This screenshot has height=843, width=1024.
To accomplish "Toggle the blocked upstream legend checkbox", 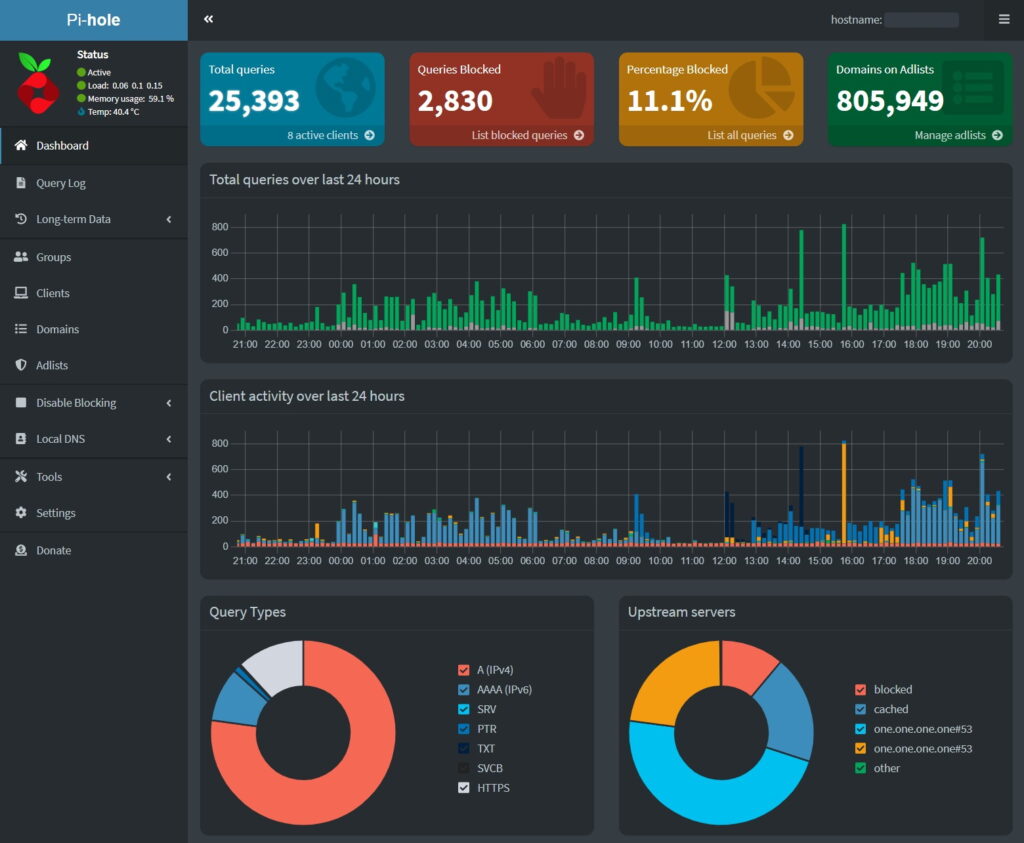I will tap(860, 690).
